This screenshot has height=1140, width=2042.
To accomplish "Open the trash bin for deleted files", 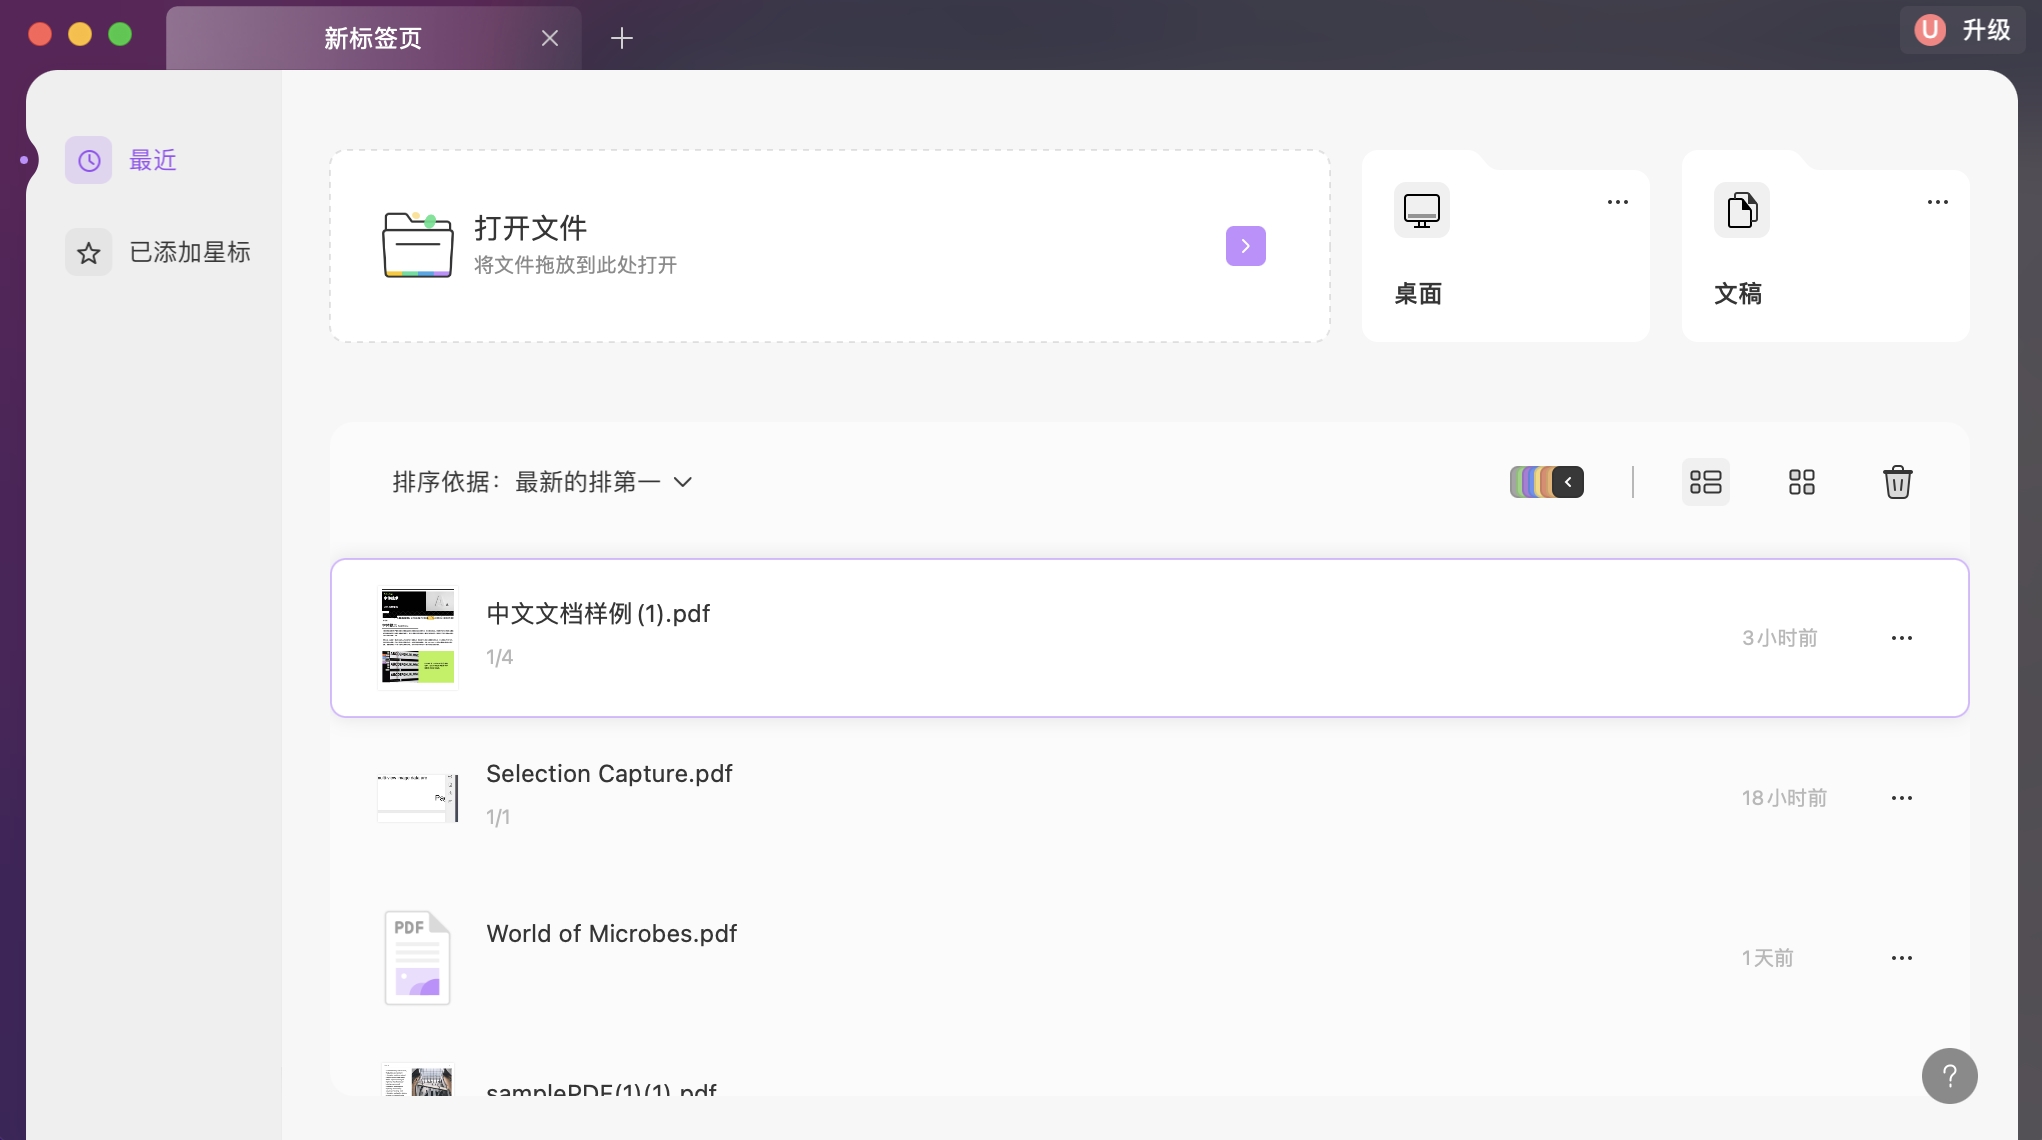I will [1897, 481].
